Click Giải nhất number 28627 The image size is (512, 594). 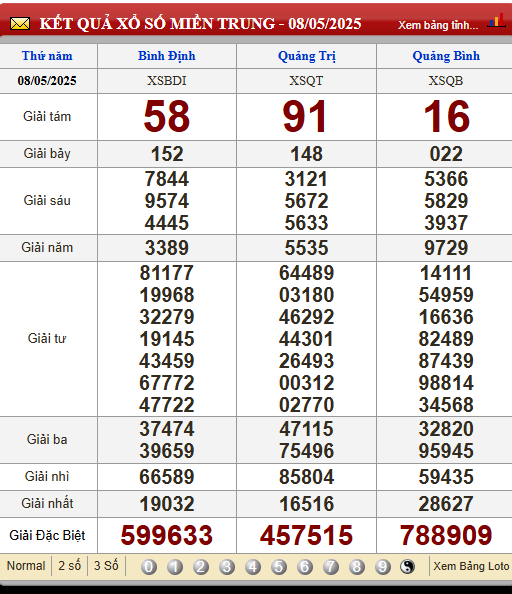(446, 504)
